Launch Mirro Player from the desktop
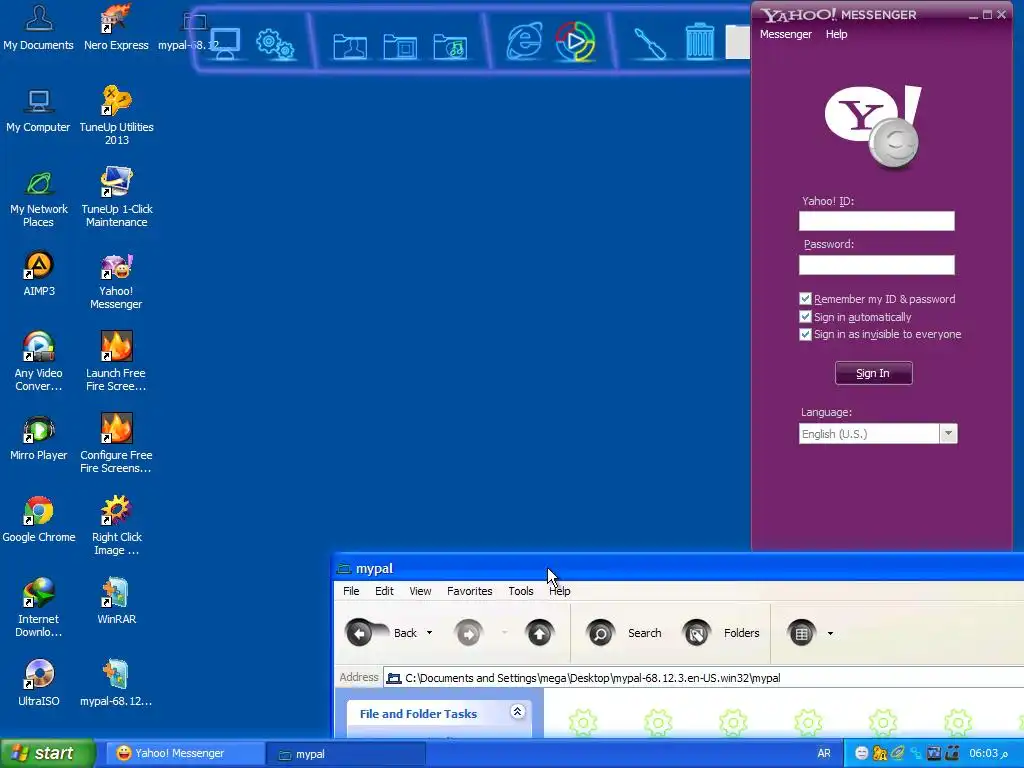Image resolution: width=1024 pixels, height=768 pixels. click(39, 438)
